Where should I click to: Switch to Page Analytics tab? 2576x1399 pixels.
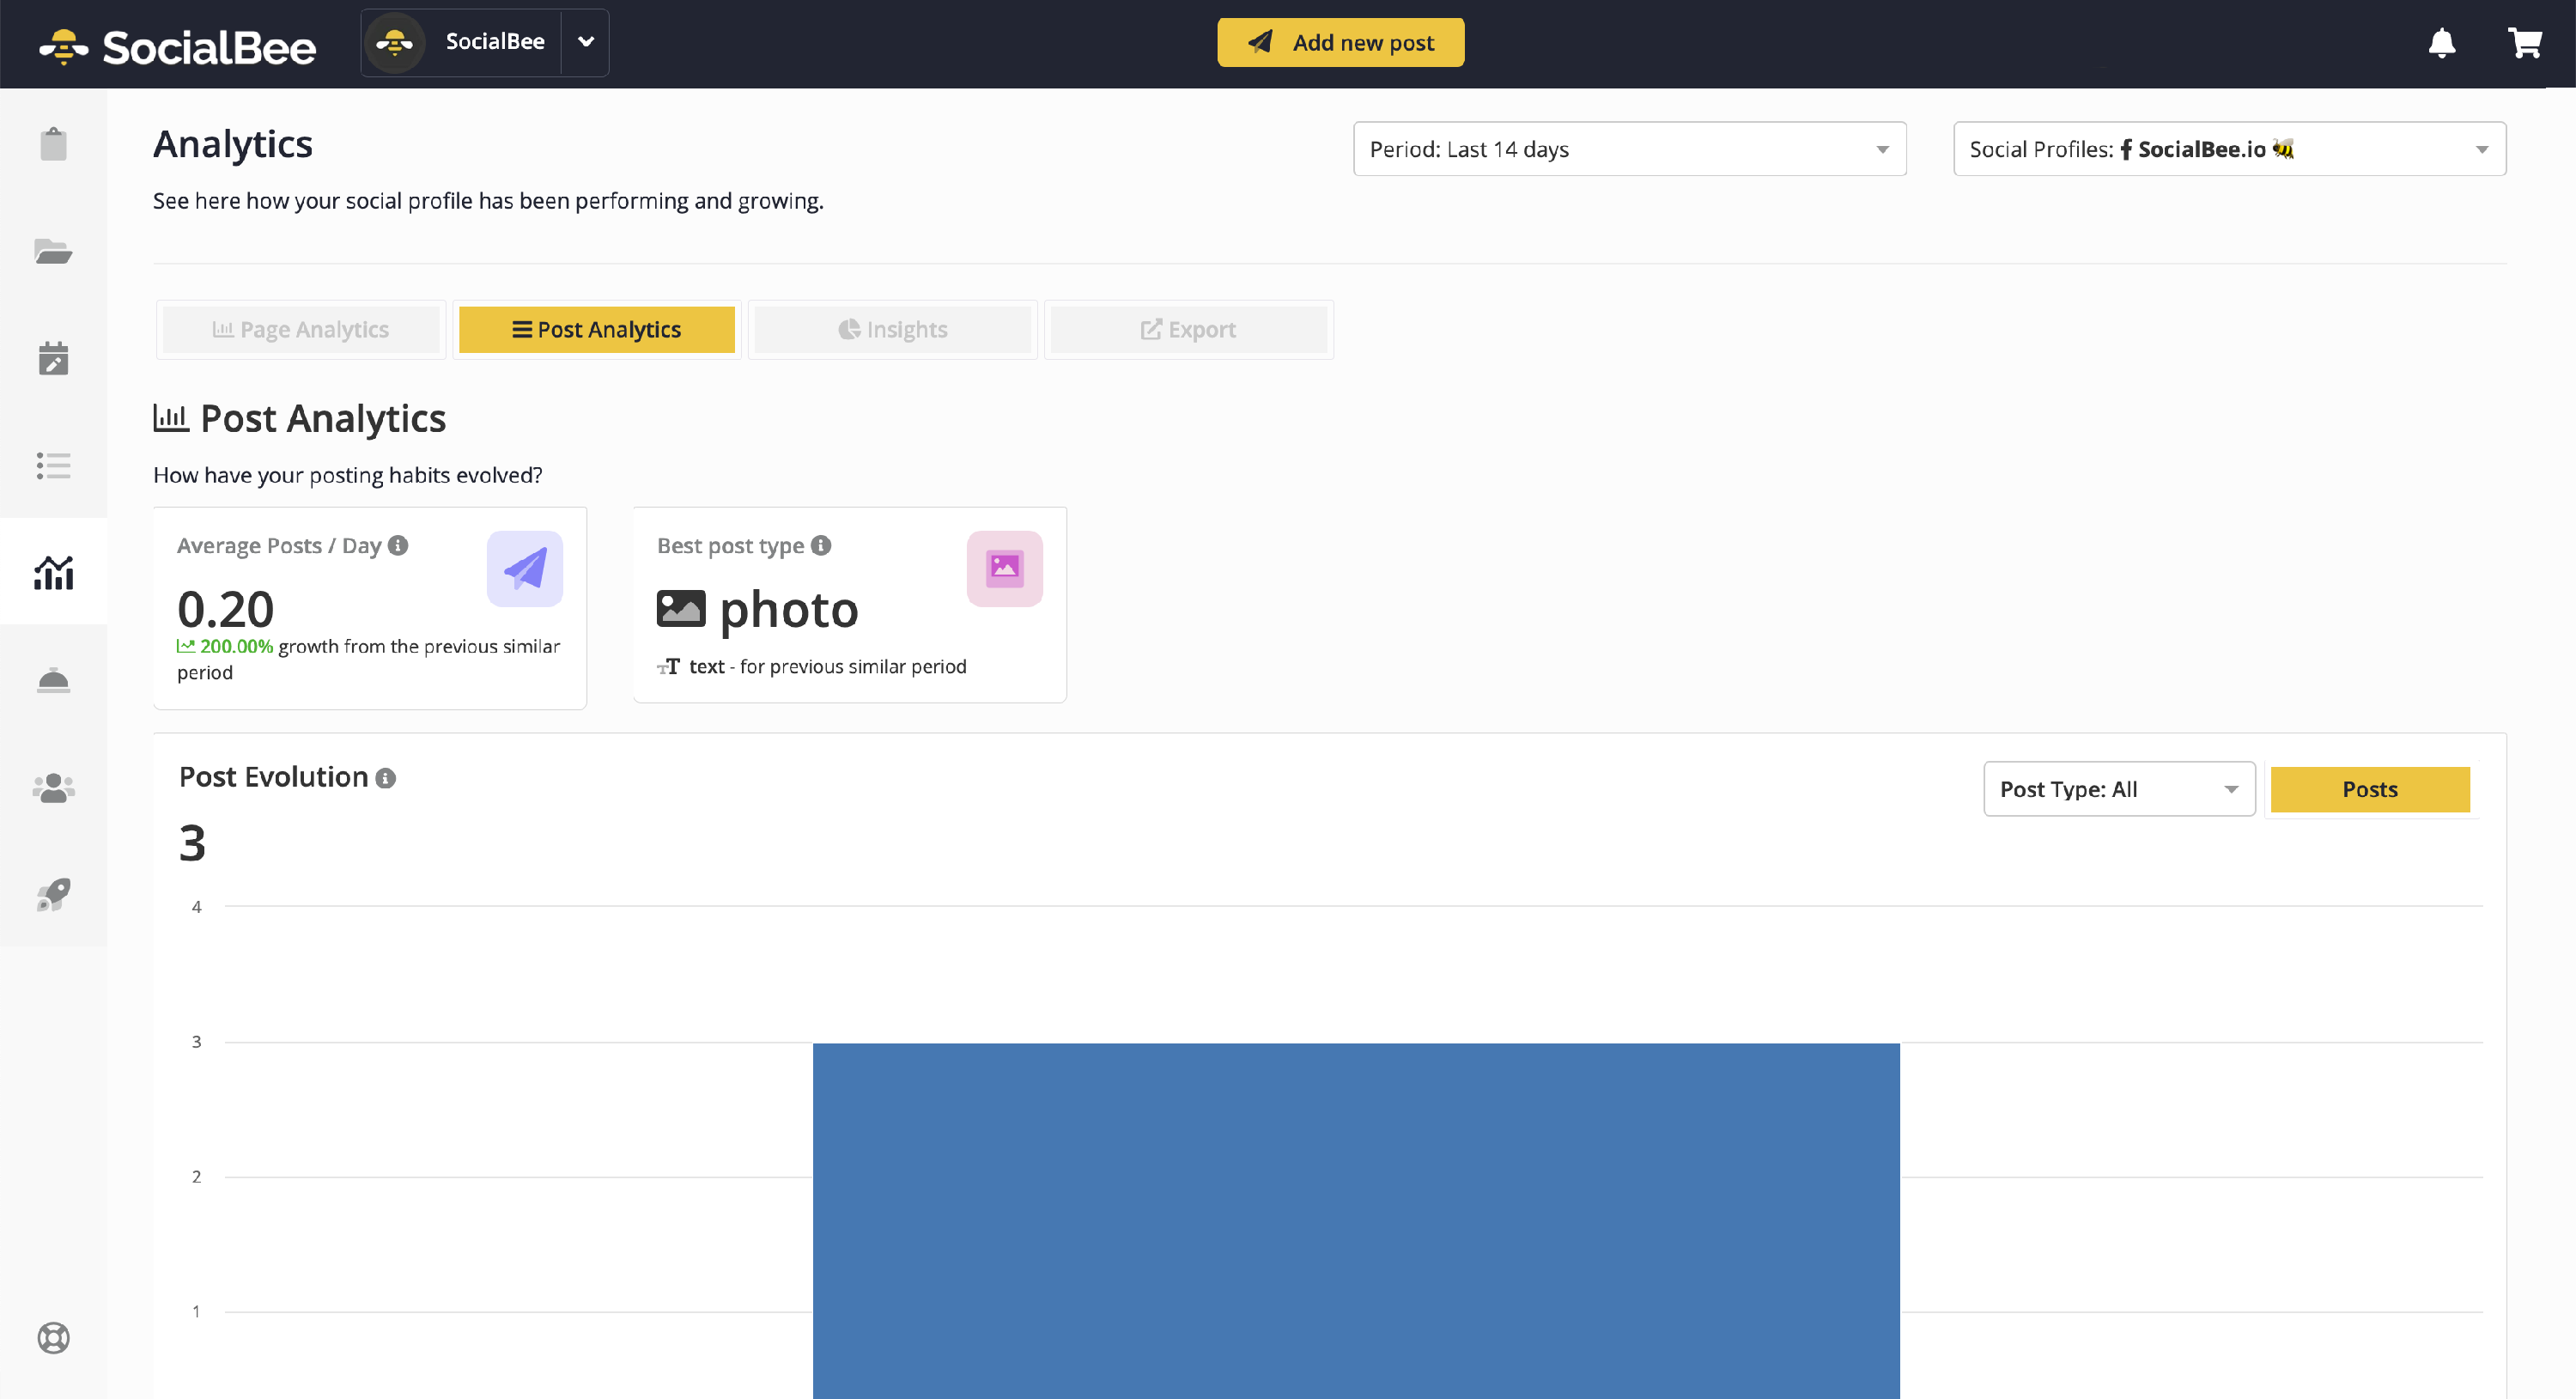point(301,330)
